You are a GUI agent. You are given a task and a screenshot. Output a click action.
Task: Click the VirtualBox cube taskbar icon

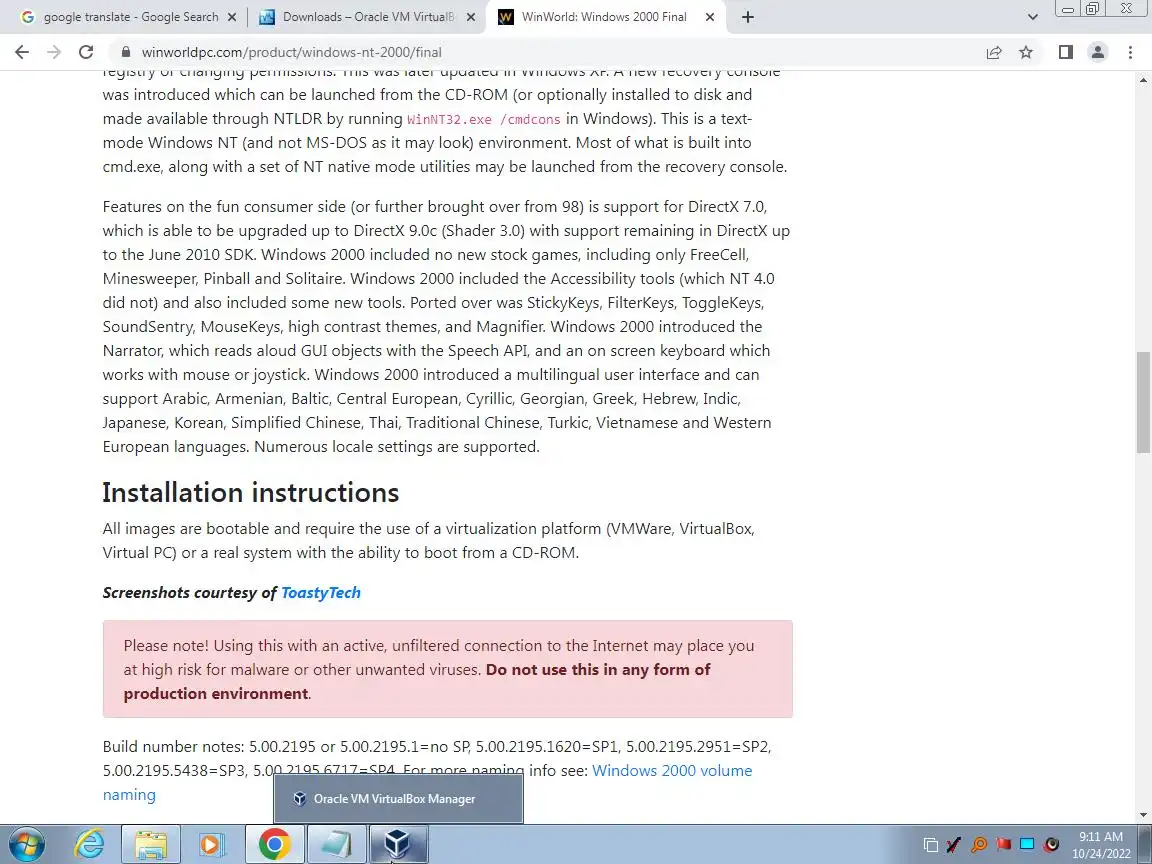397,844
